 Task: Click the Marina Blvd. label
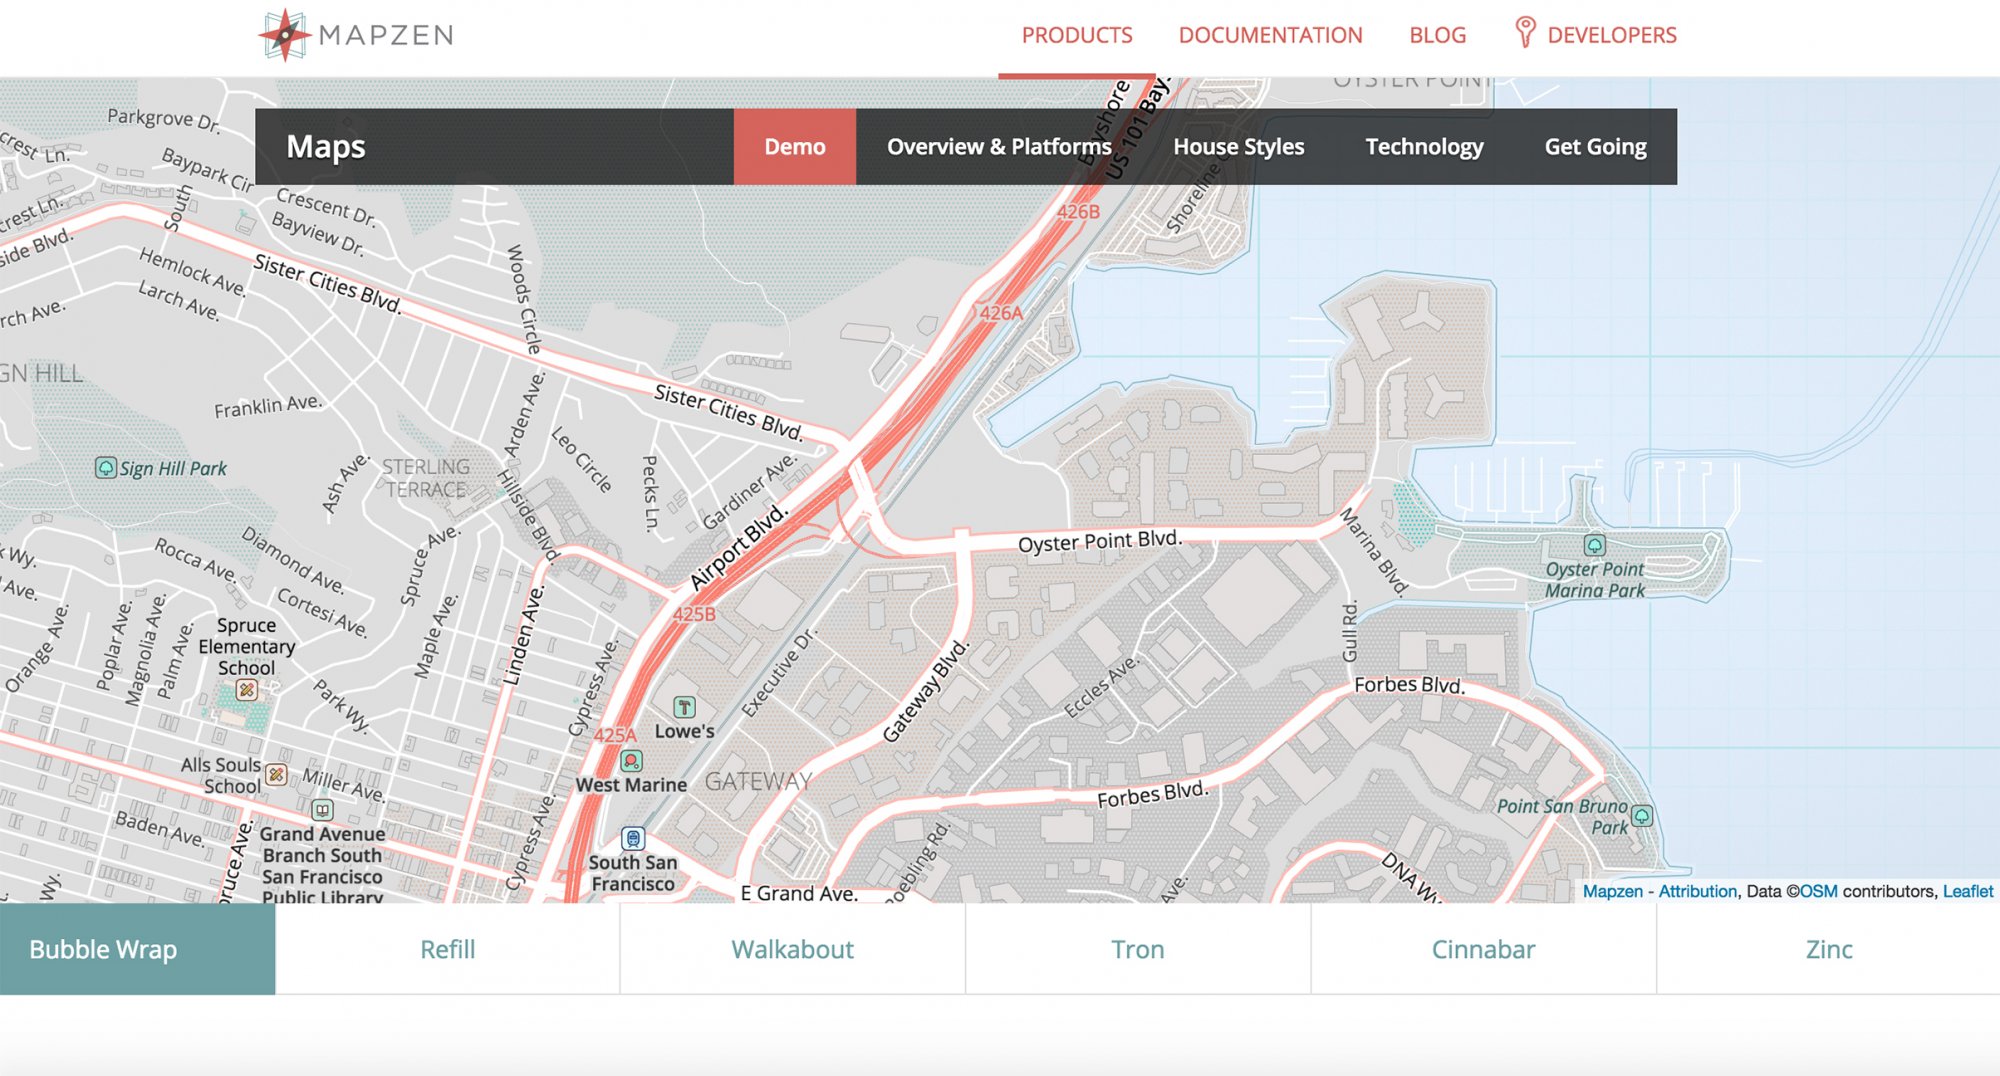coord(1373,551)
